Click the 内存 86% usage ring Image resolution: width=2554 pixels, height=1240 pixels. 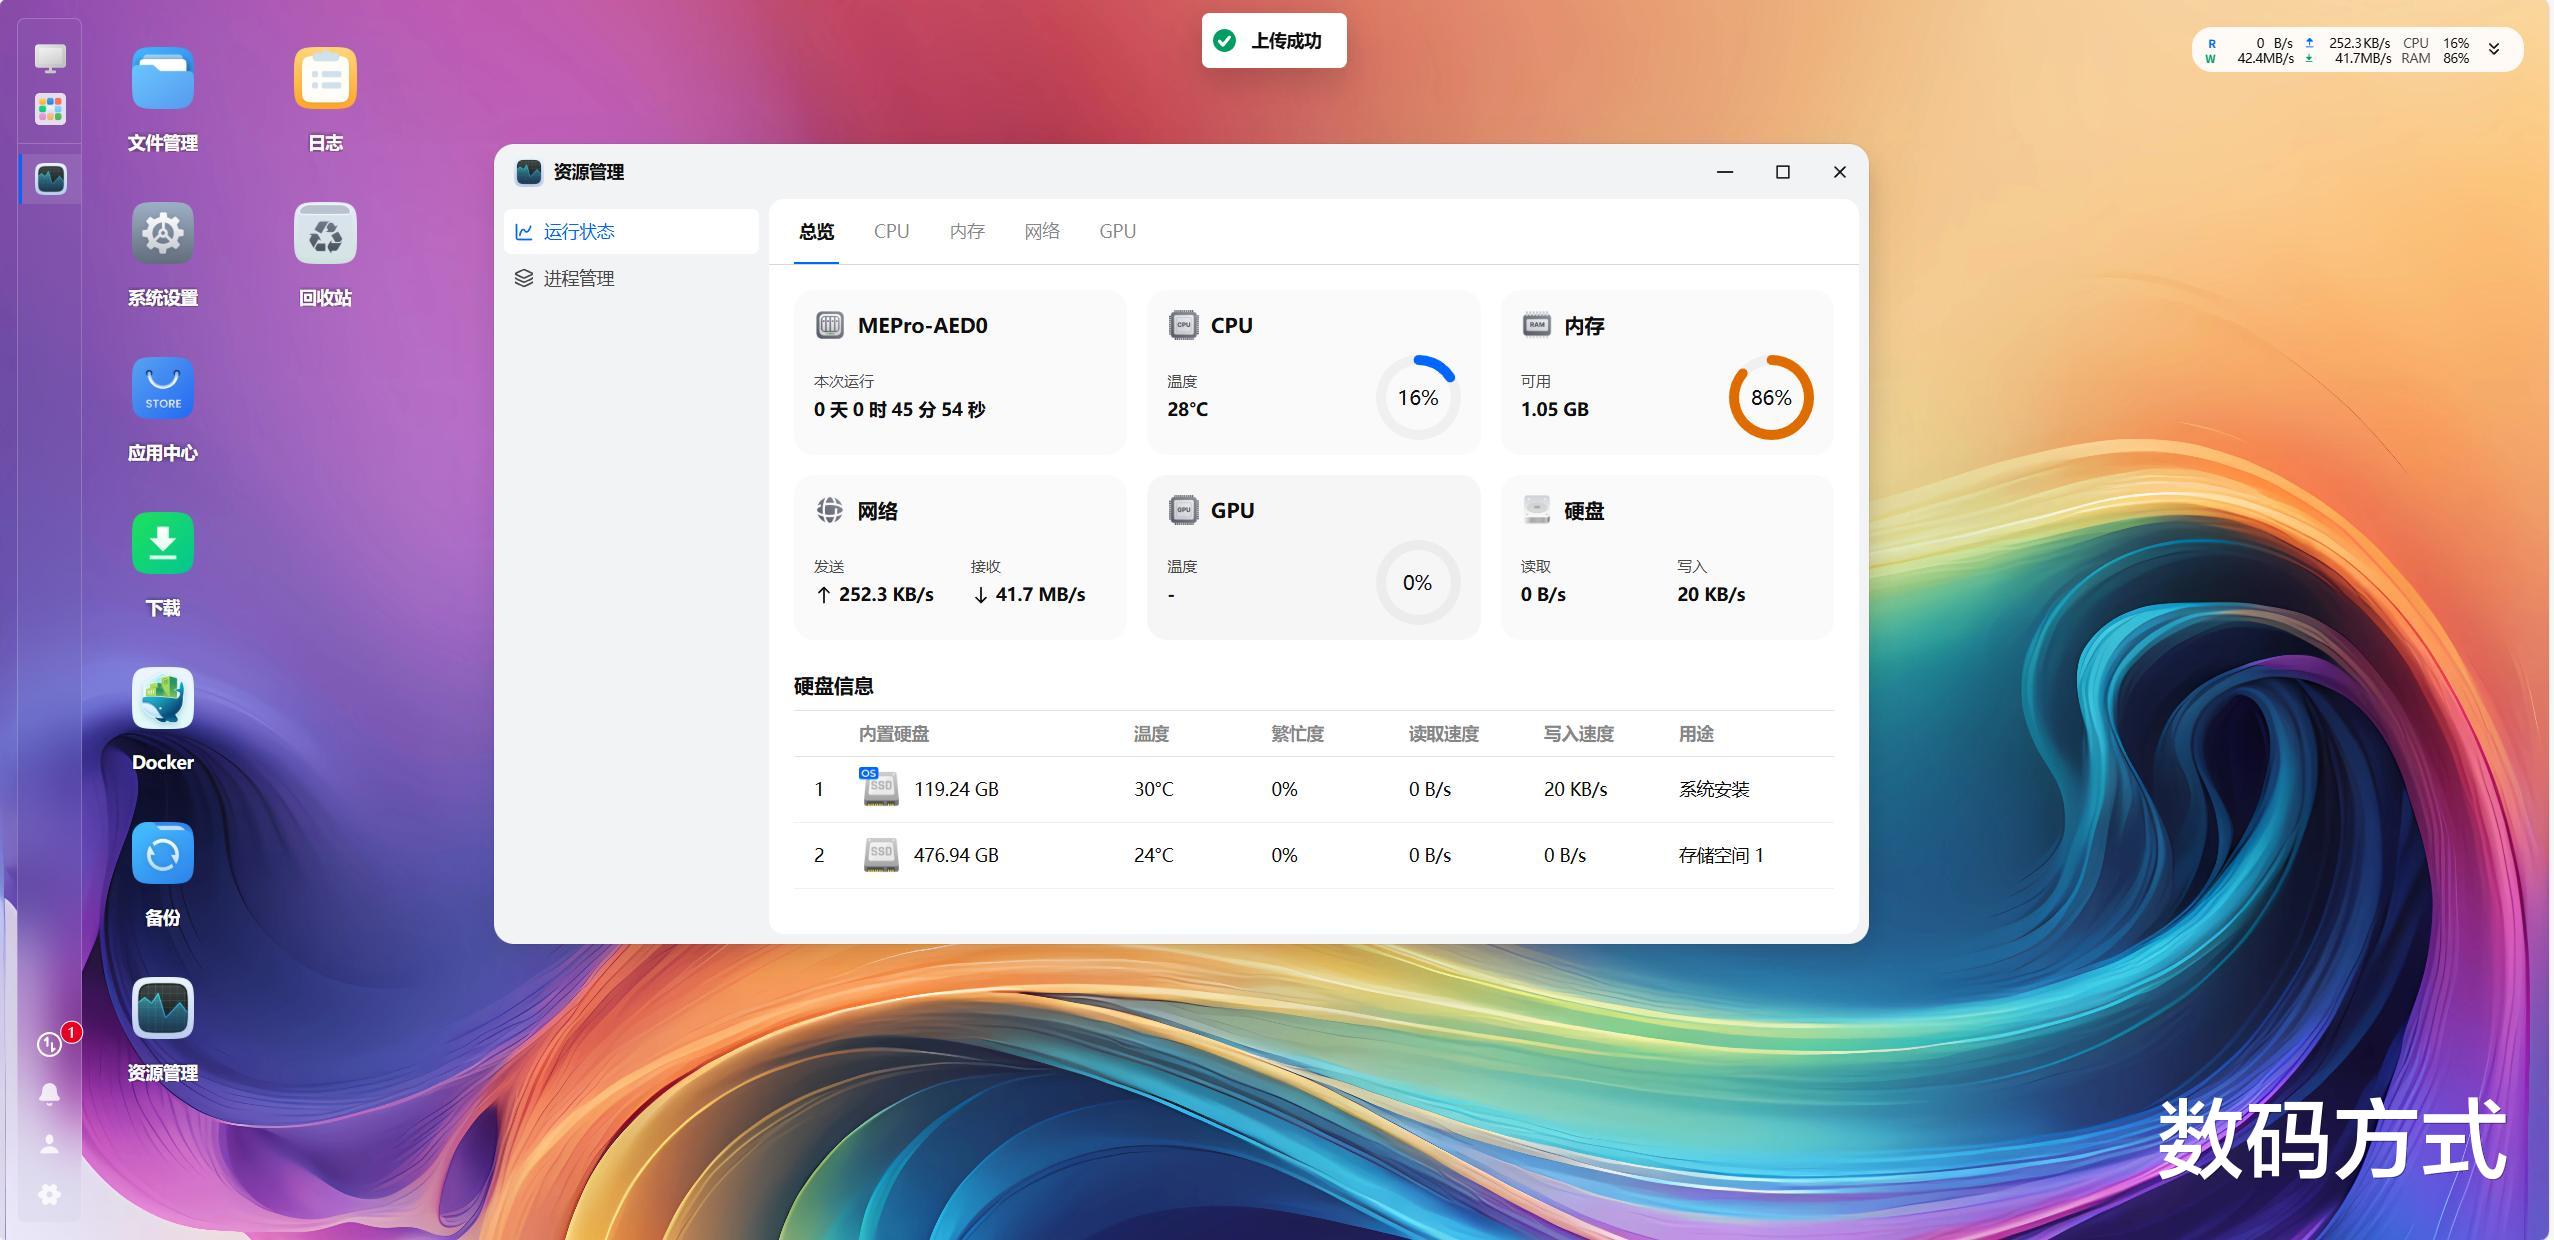[1770, 398]
